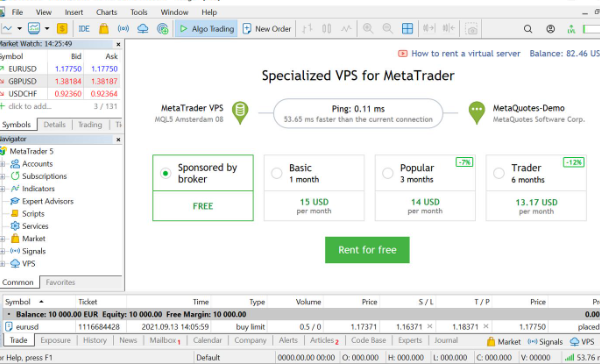Screen dimensions: 600x364
Task: Open the dropdown arrow beside chart template icon
Action: point(47,28)
